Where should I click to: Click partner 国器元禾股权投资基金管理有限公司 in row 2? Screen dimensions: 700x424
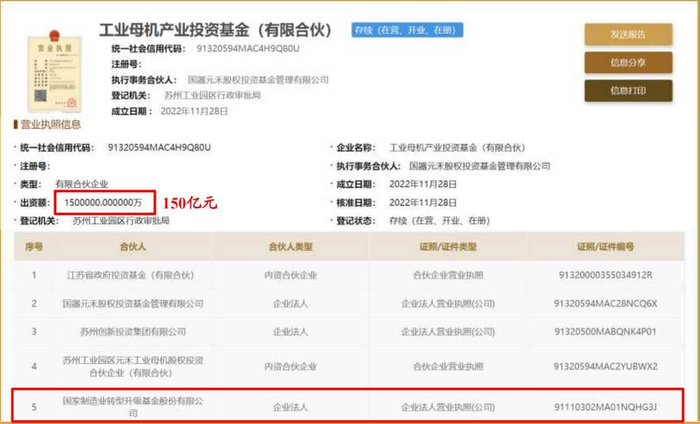coord(133,304)
